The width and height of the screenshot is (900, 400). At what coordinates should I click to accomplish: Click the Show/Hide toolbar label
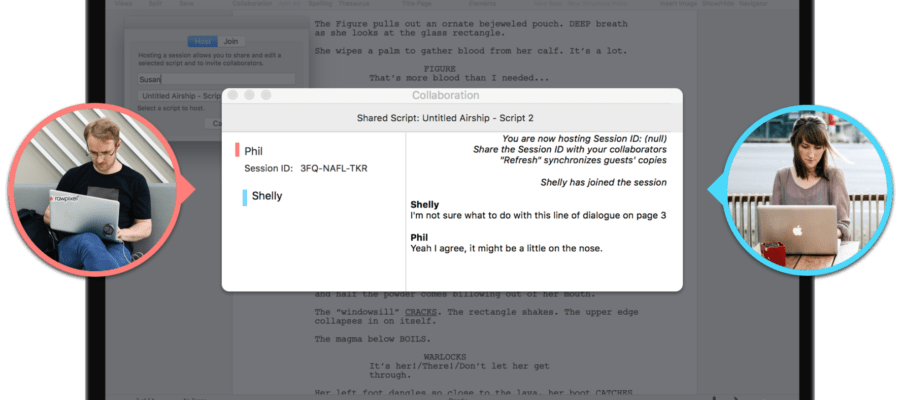point(718,3)
